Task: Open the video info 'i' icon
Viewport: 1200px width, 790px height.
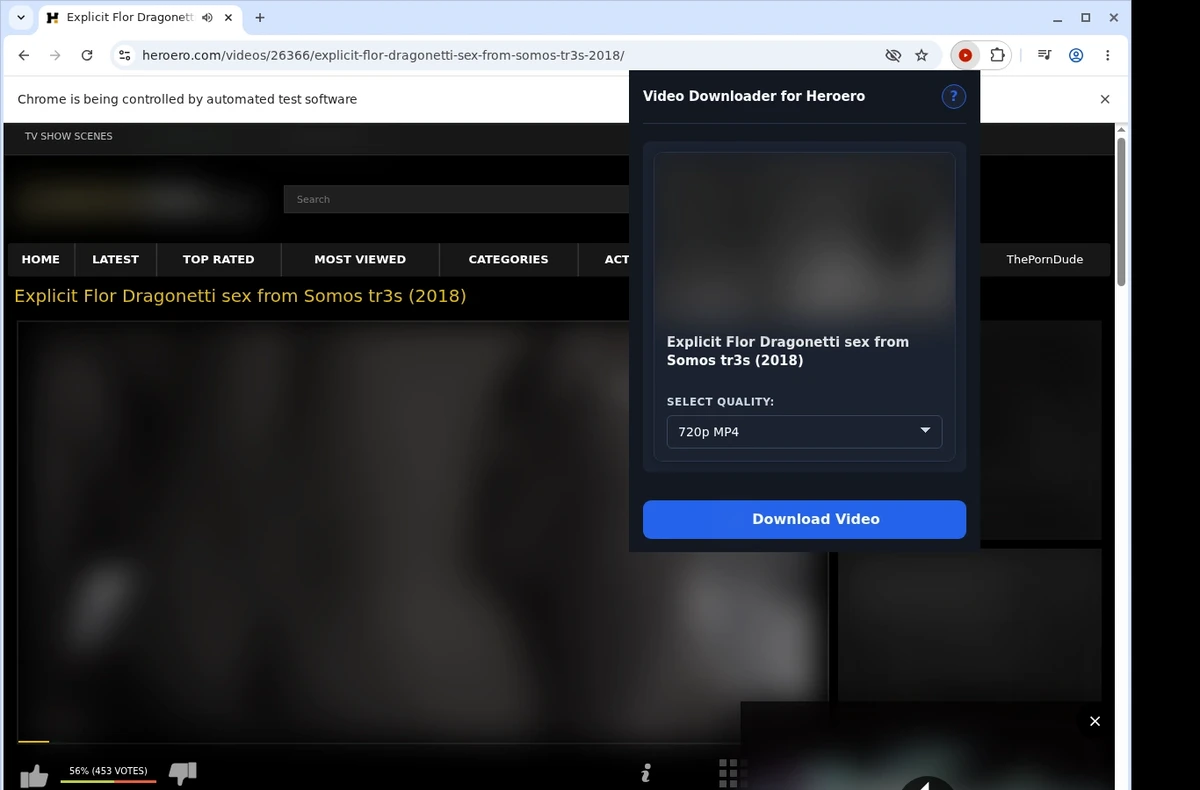Action: click(x=646, y=773)
